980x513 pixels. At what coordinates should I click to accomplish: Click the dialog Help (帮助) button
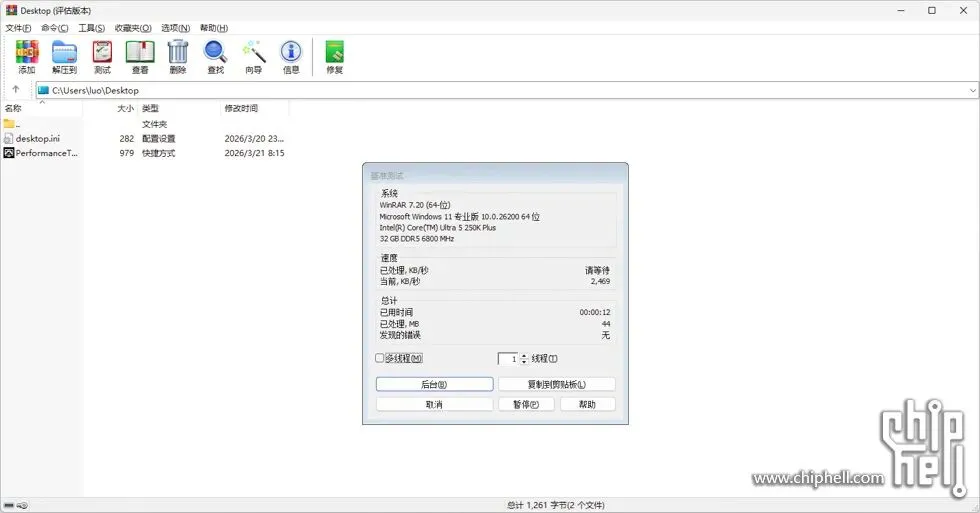[588, 404]
